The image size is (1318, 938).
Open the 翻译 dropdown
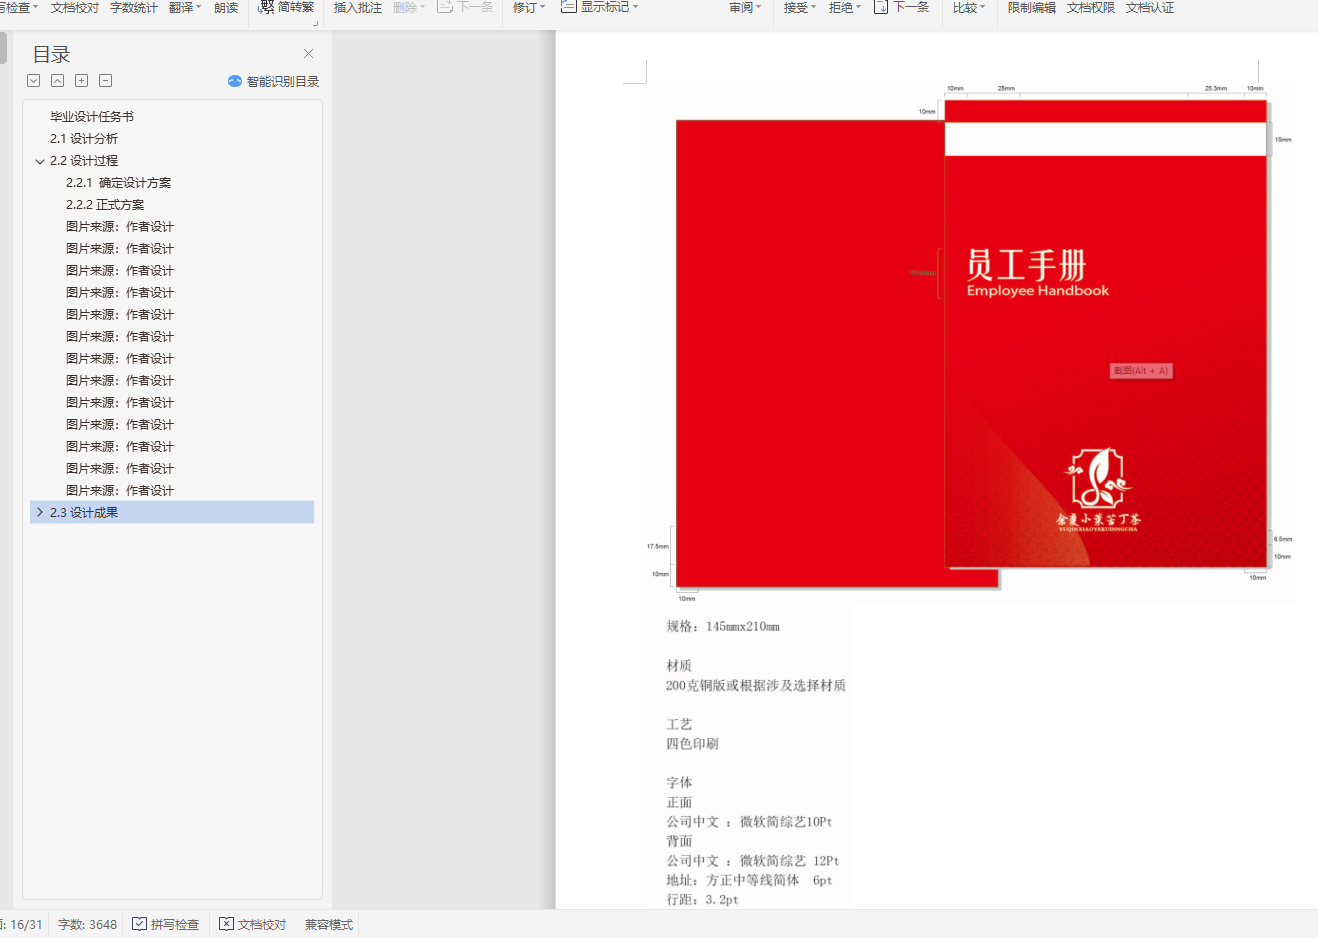click(x=185, y=7)
